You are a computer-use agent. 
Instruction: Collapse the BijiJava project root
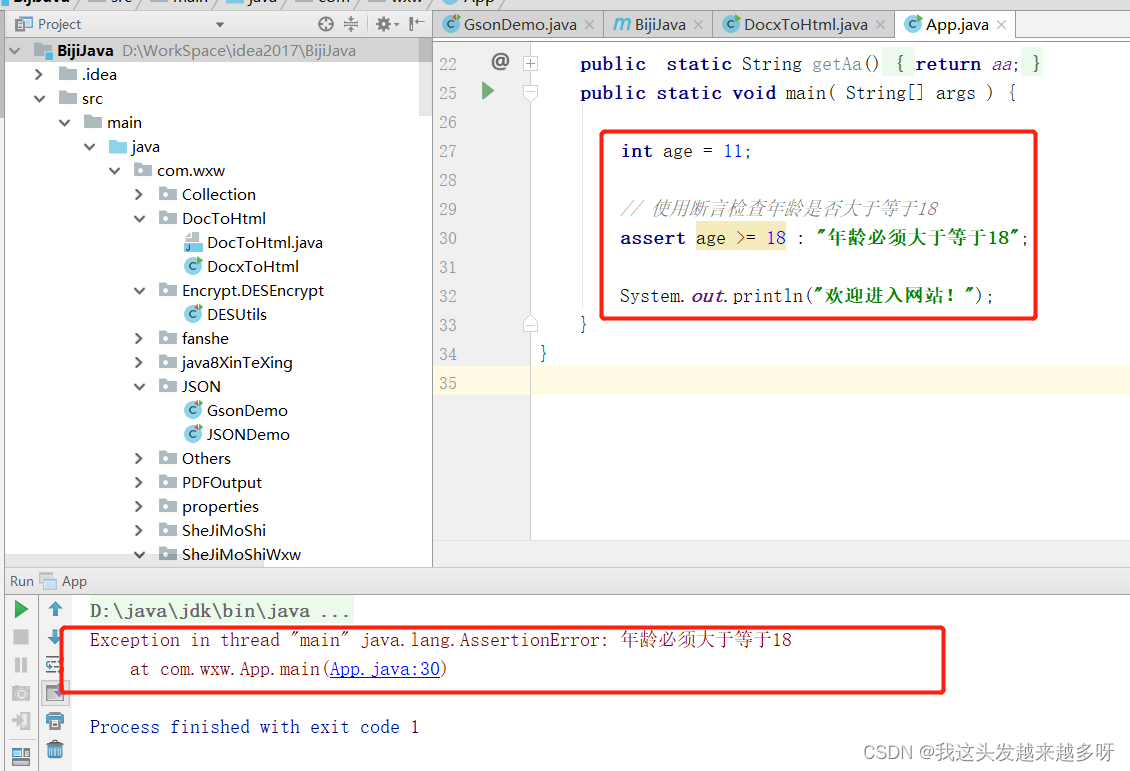point(15,50)
